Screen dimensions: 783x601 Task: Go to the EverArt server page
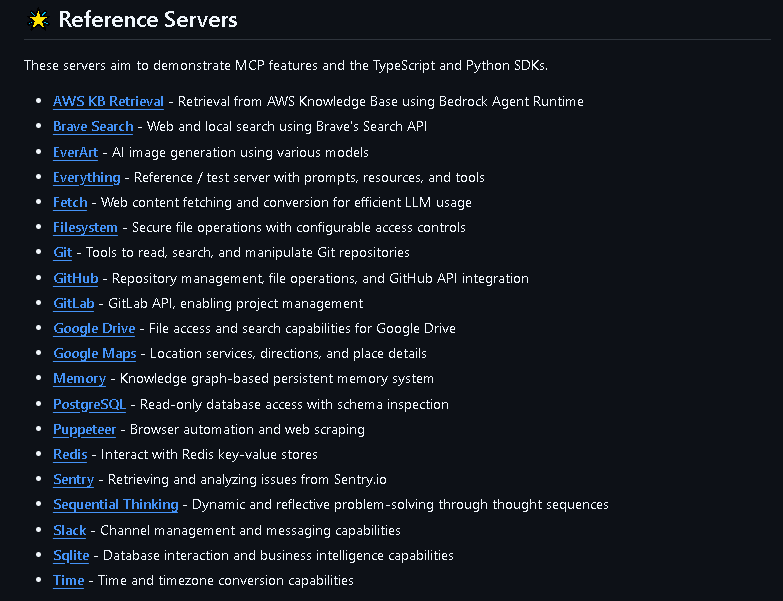point(75,152)
